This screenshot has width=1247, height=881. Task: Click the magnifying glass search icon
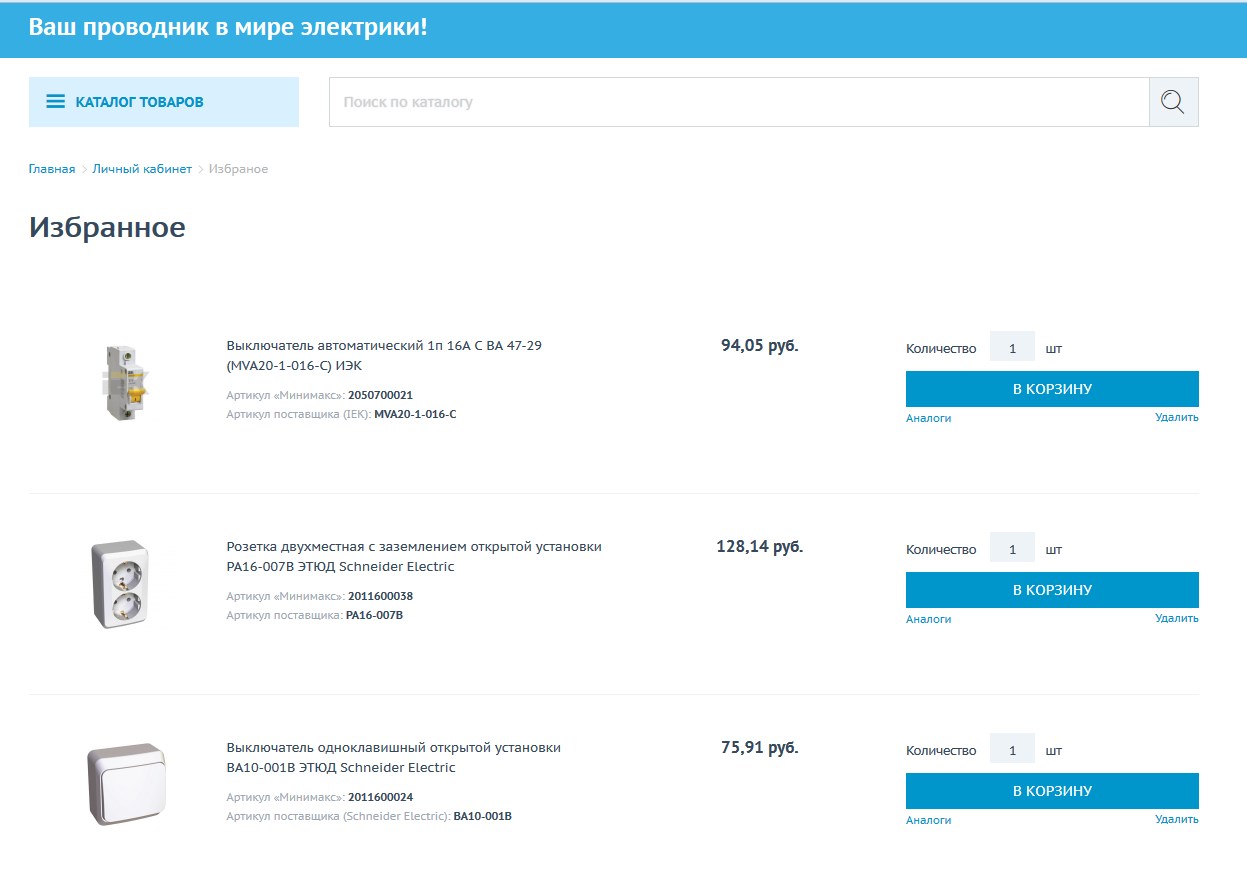1173,102
